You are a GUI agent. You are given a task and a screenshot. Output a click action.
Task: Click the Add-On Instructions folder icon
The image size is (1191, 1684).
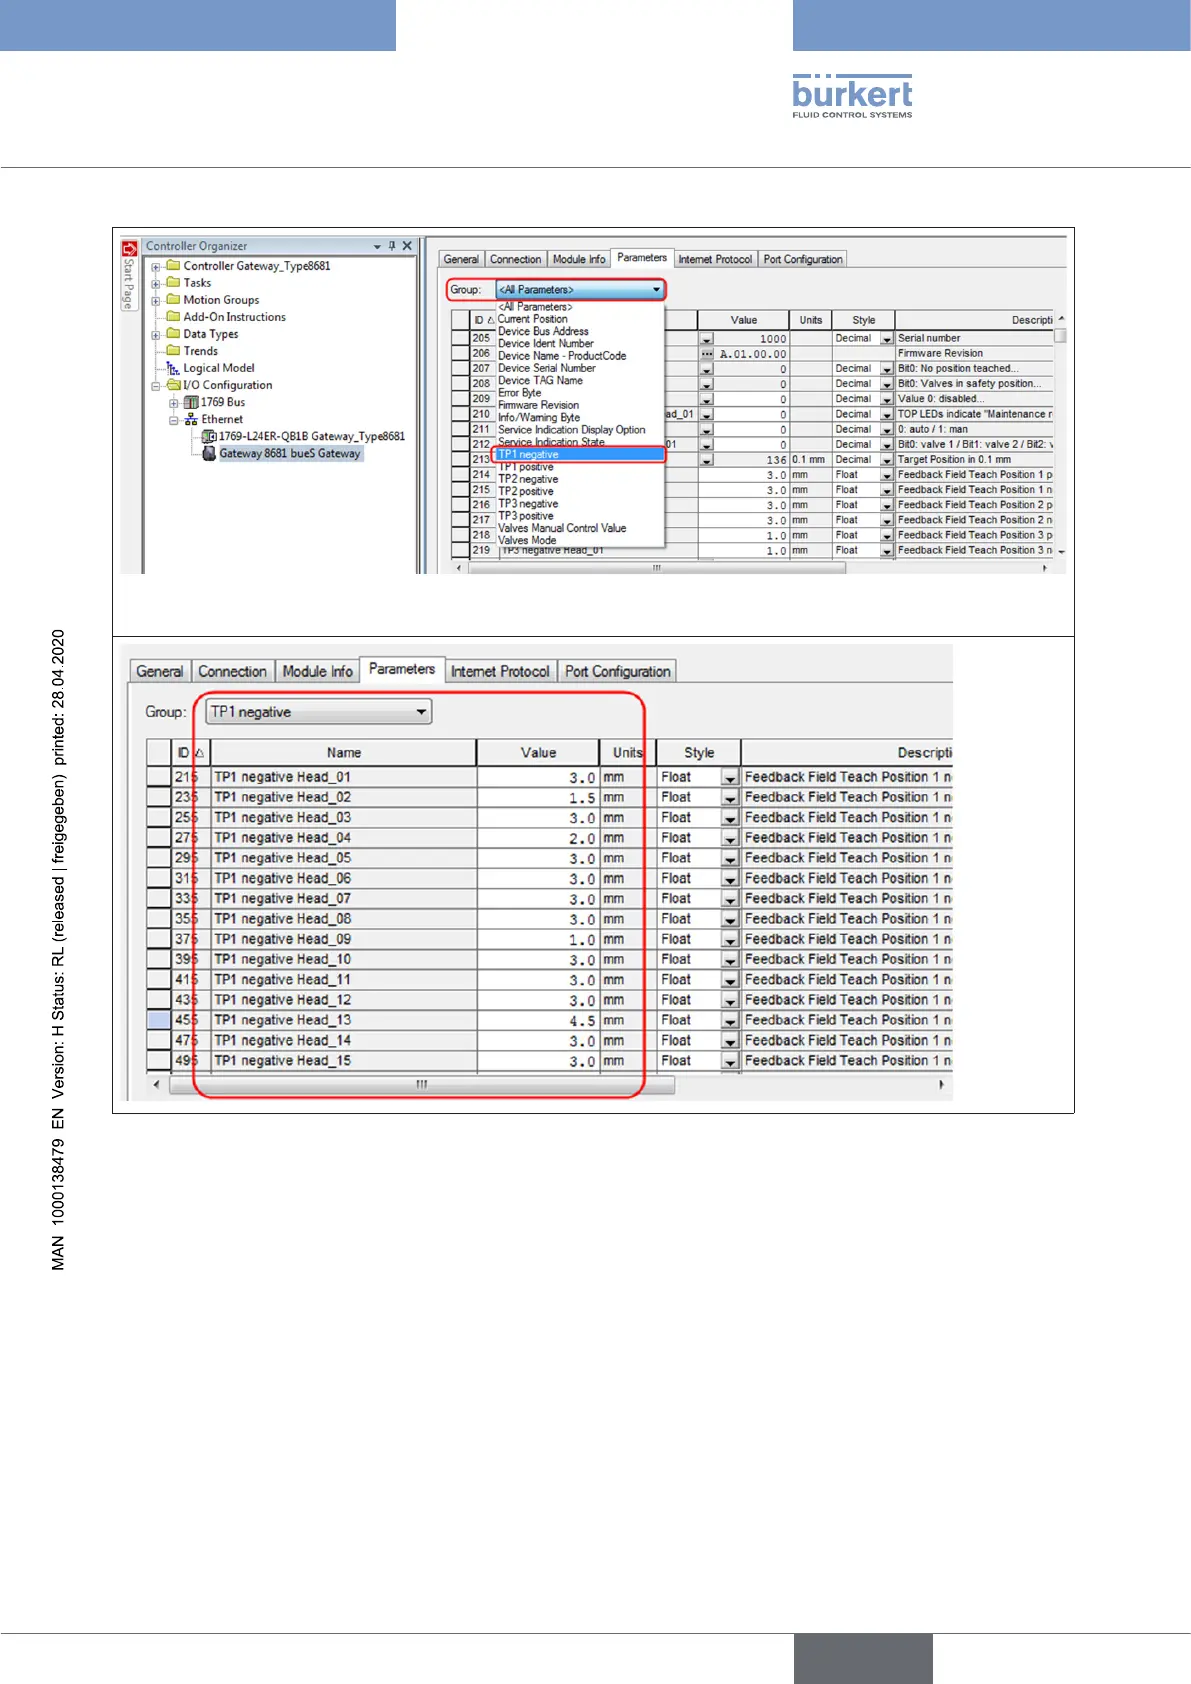(173, 316)
